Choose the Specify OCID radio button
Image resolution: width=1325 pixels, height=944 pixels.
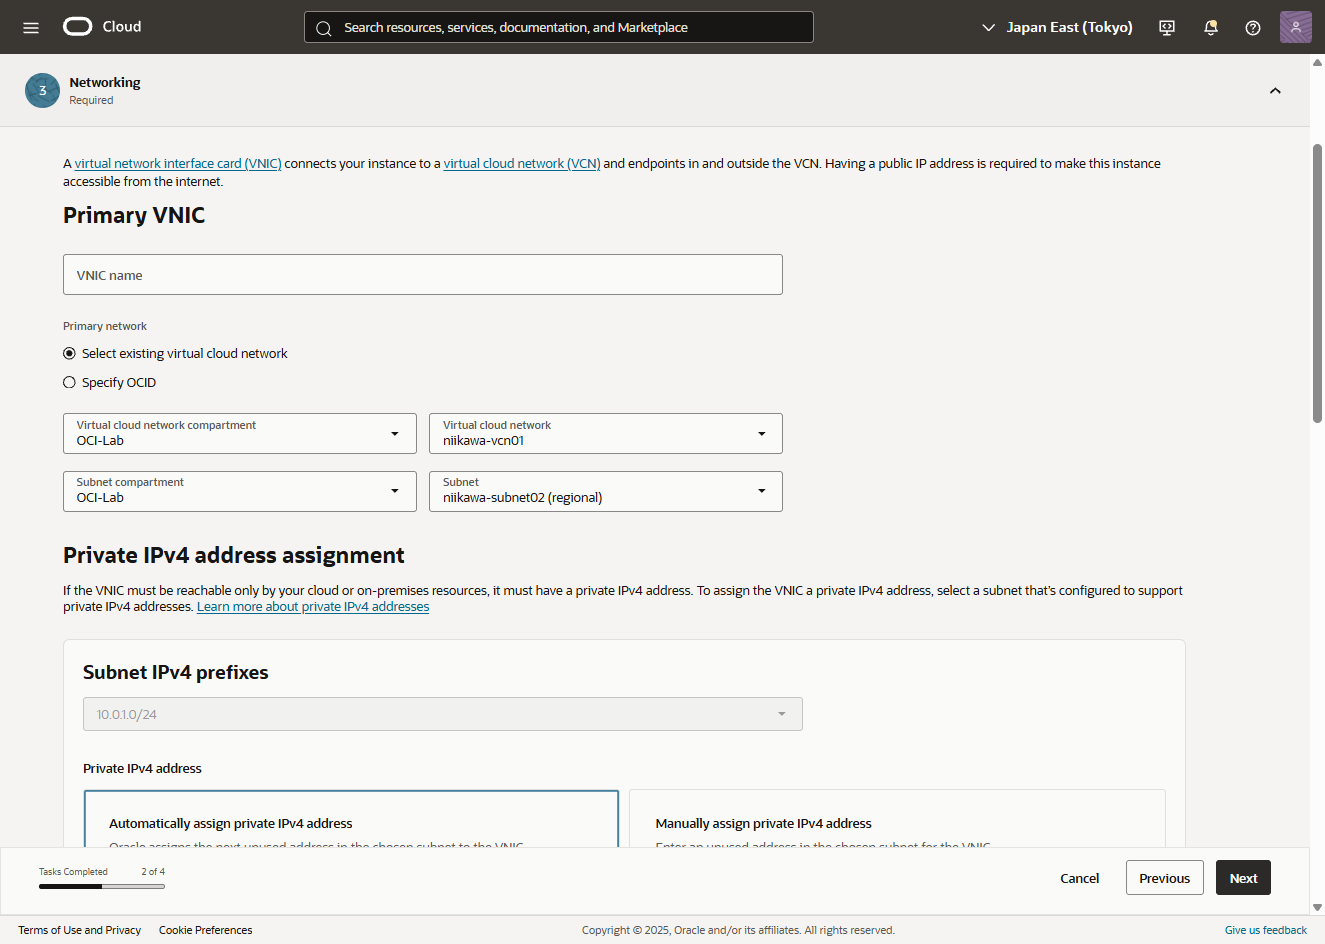pos(70,383)
